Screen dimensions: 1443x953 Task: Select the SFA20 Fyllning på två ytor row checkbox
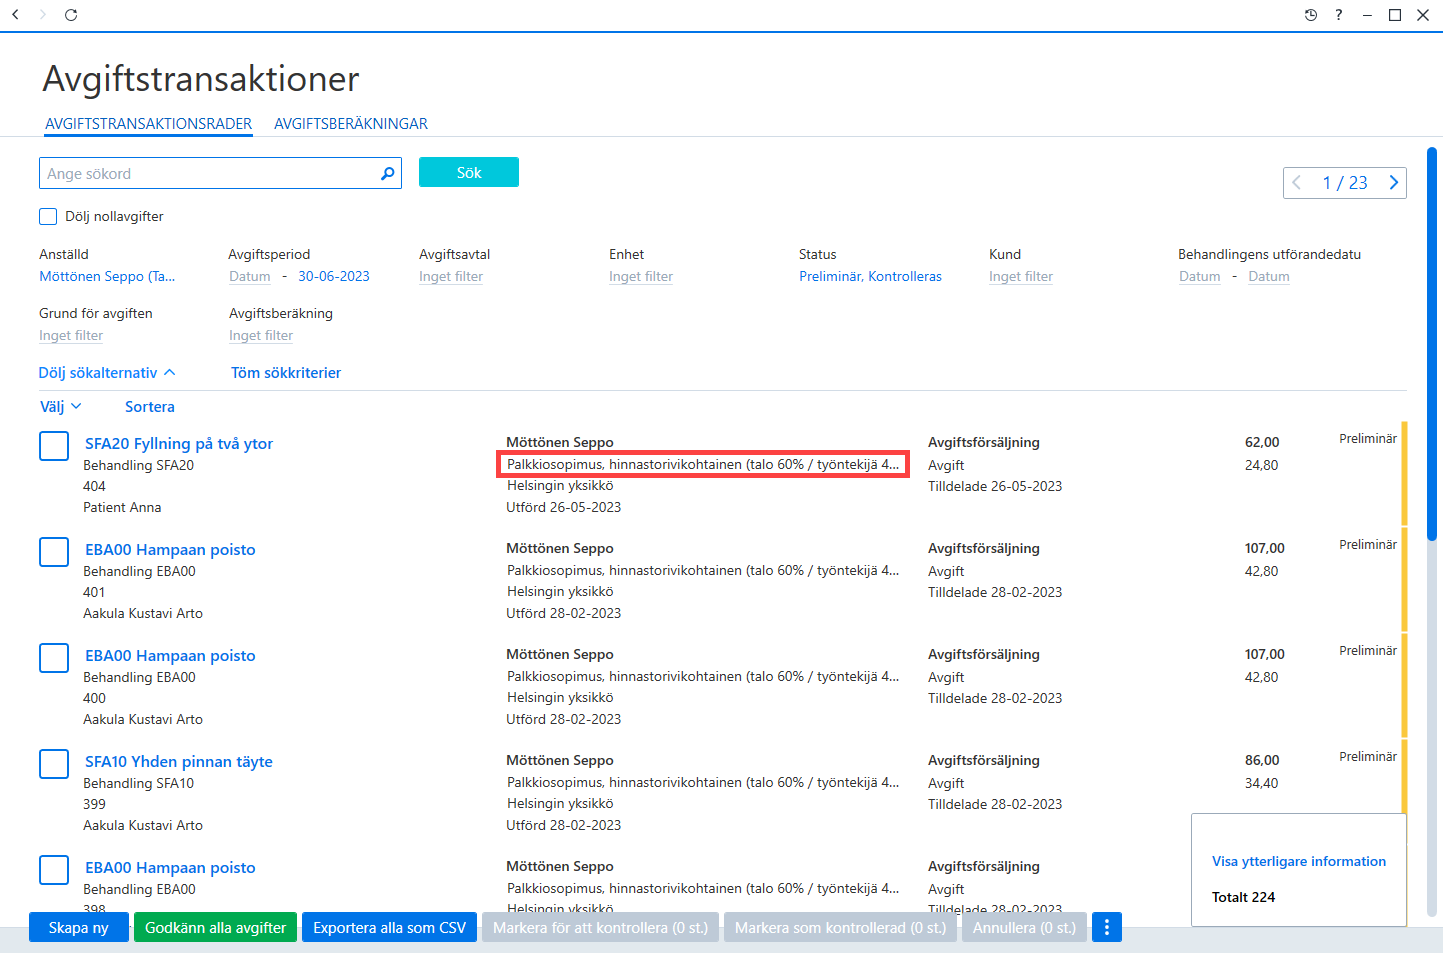[x=54, y=446]
